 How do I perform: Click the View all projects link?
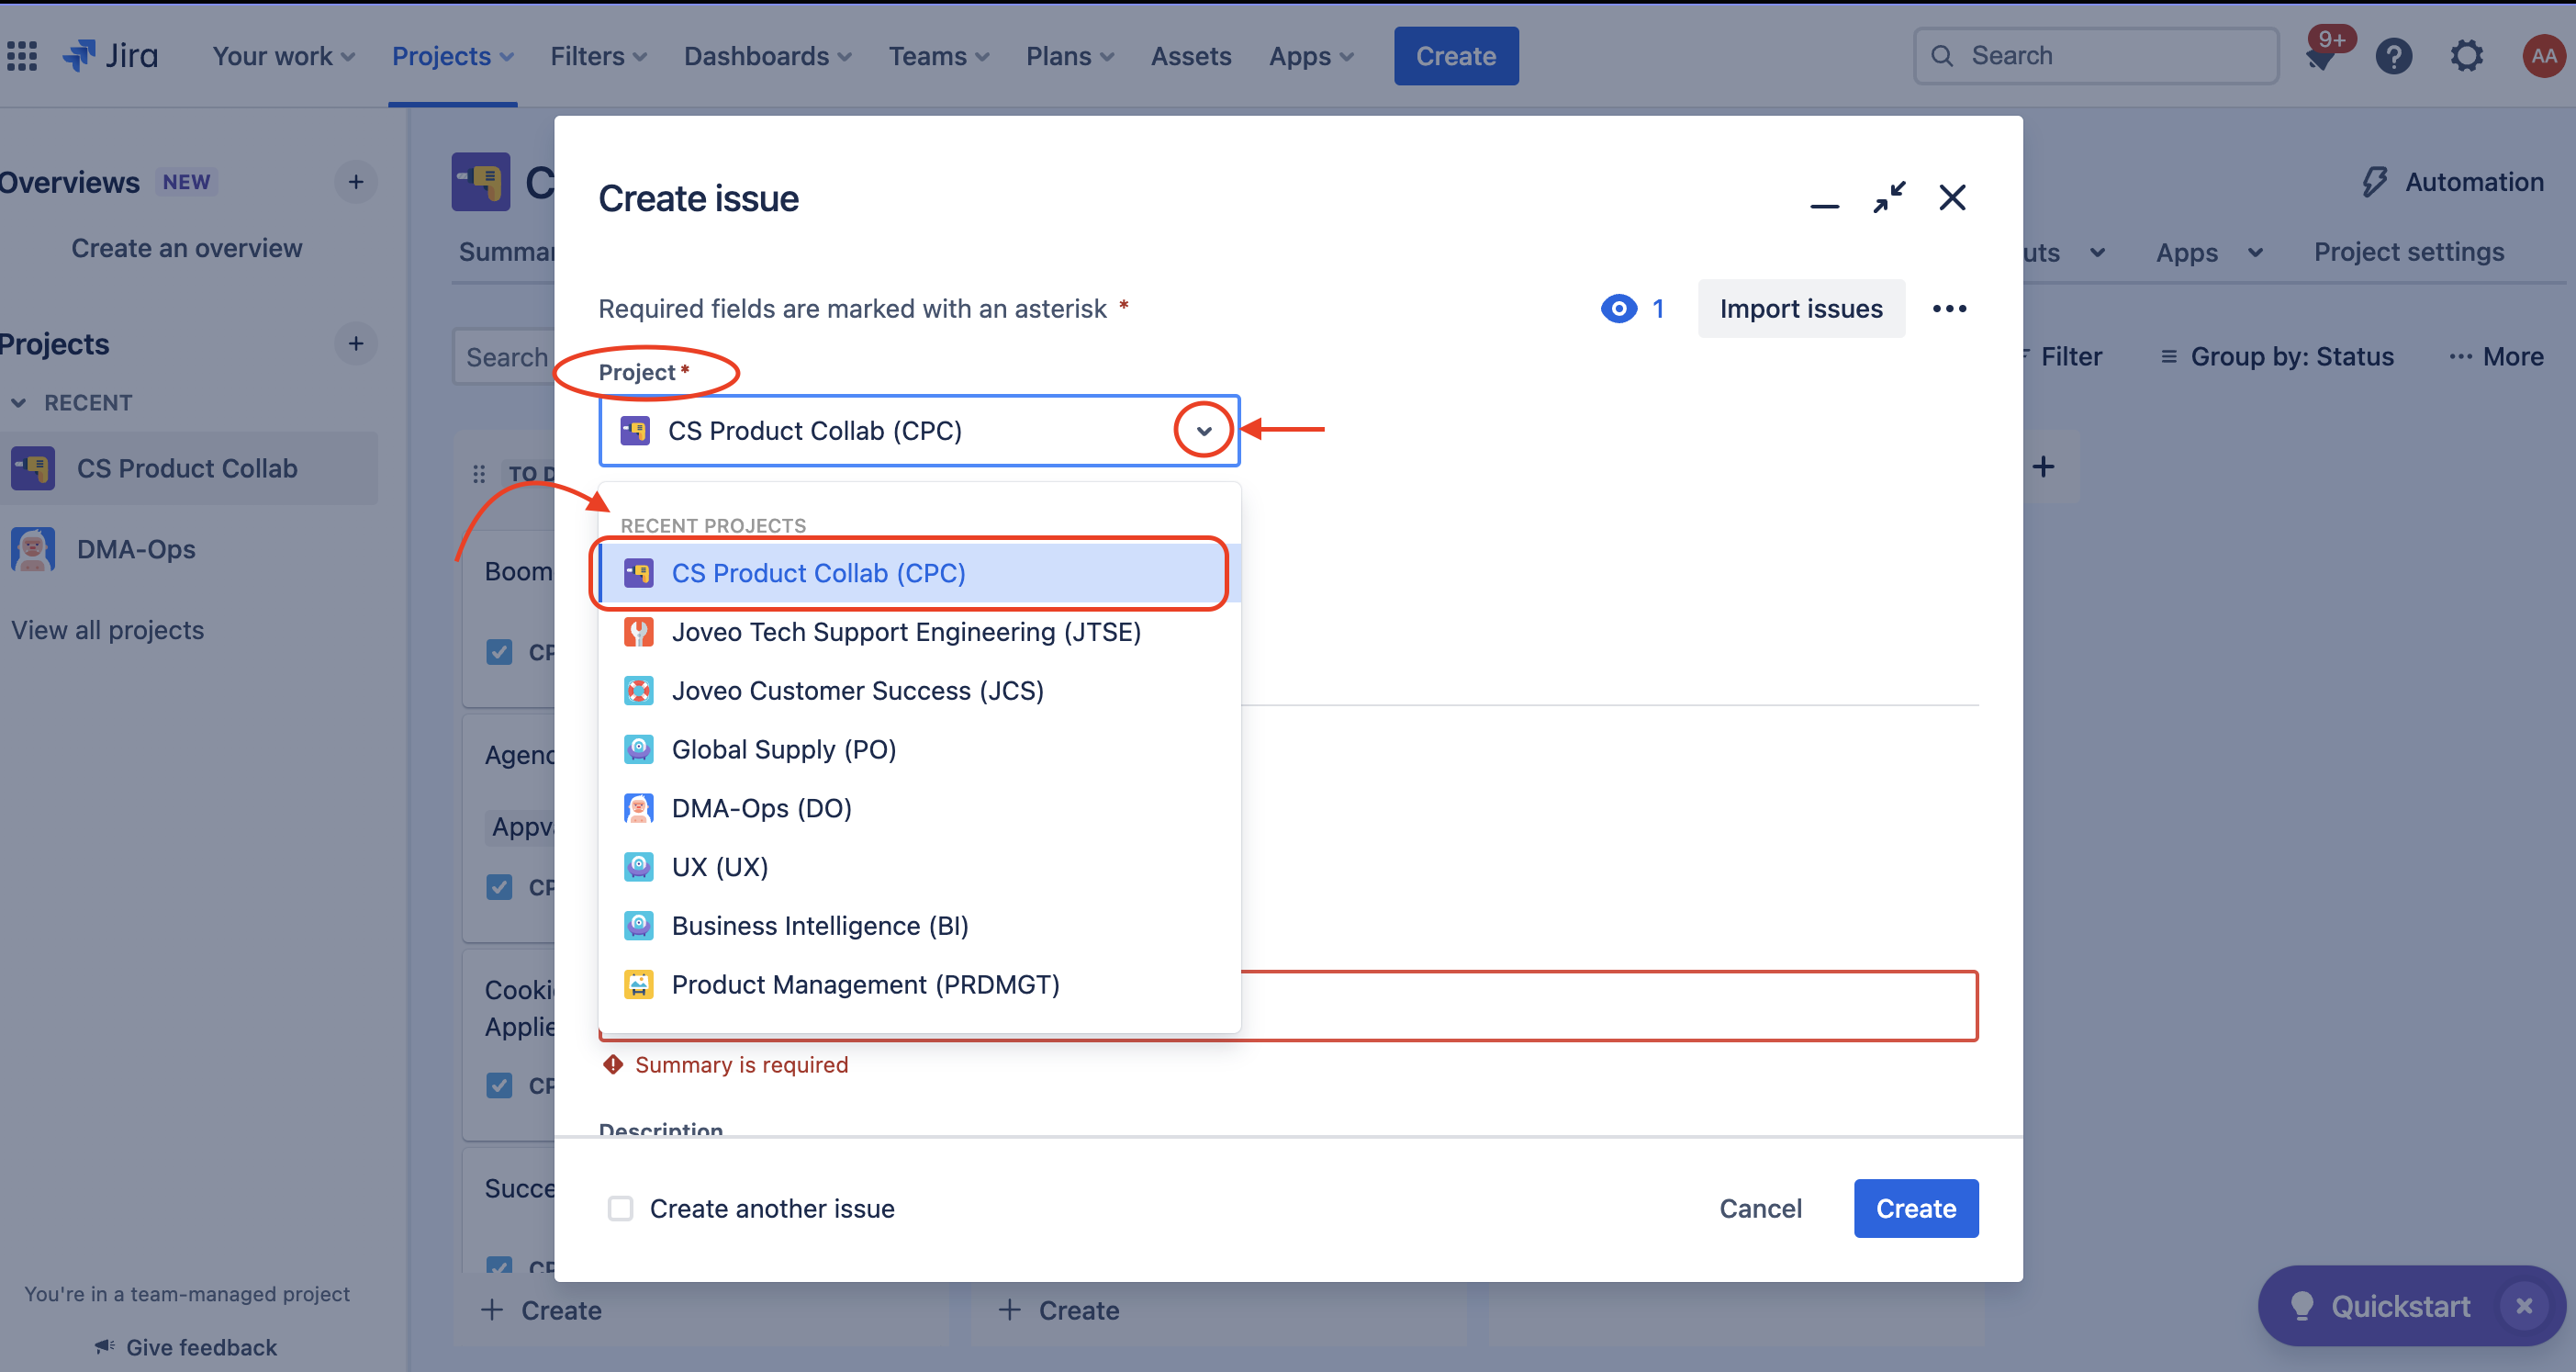pyautogui.click(x=108, y=630)
